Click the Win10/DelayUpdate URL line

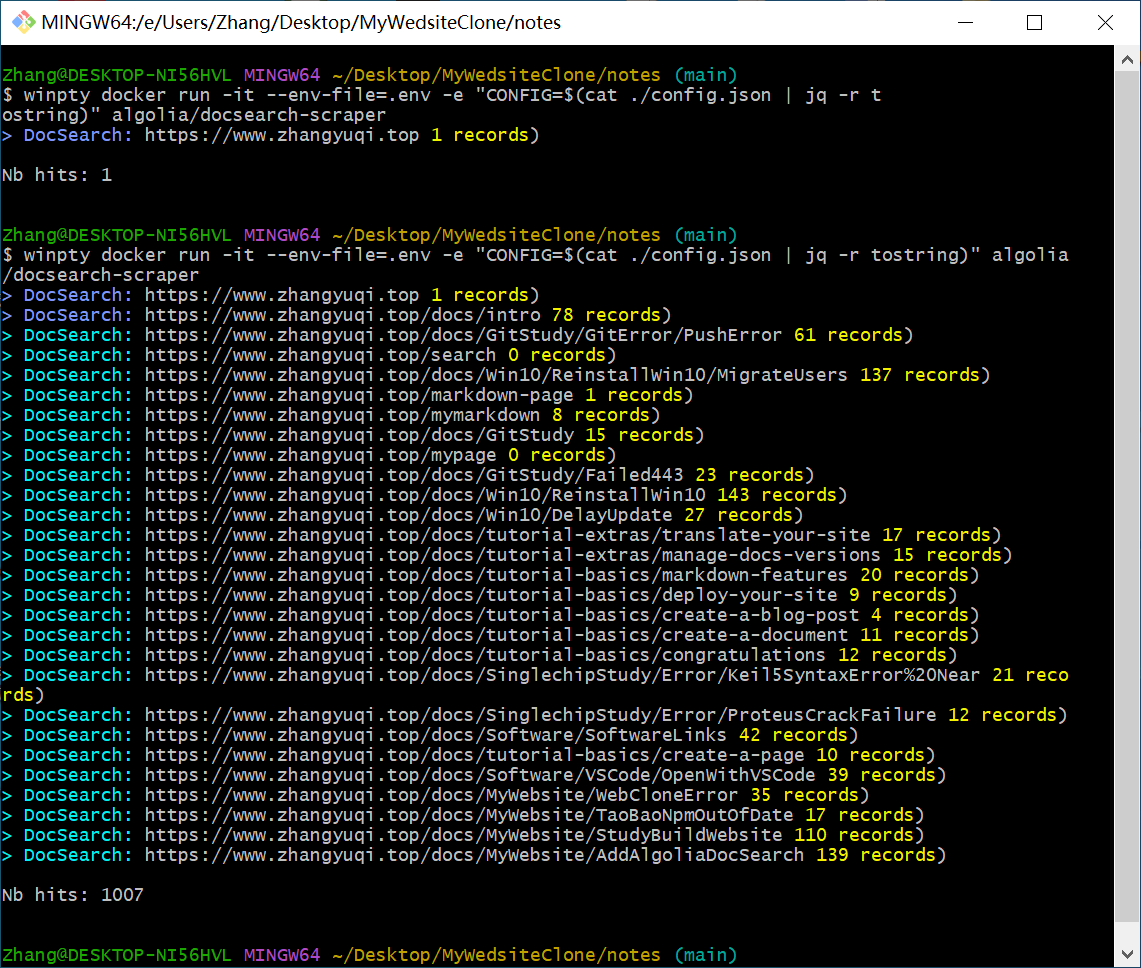pos(408,515)
